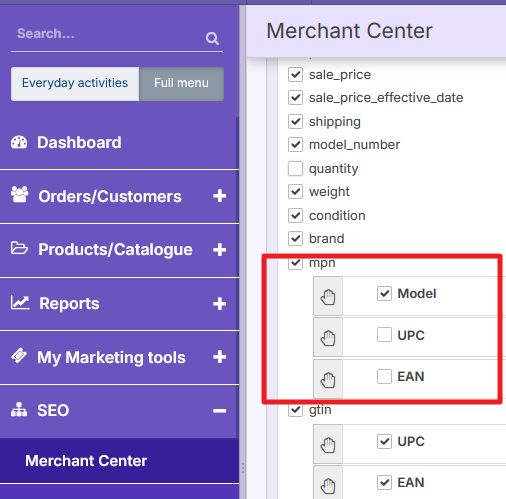506x499 pixels.
Task: Click the Orders/Customers people icon
Action: (x=20, y=194)
